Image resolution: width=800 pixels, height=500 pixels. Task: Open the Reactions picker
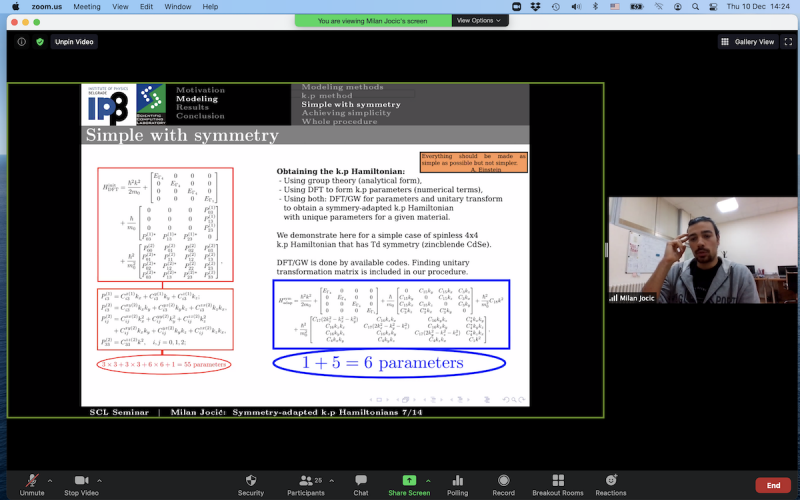(611, 481)
